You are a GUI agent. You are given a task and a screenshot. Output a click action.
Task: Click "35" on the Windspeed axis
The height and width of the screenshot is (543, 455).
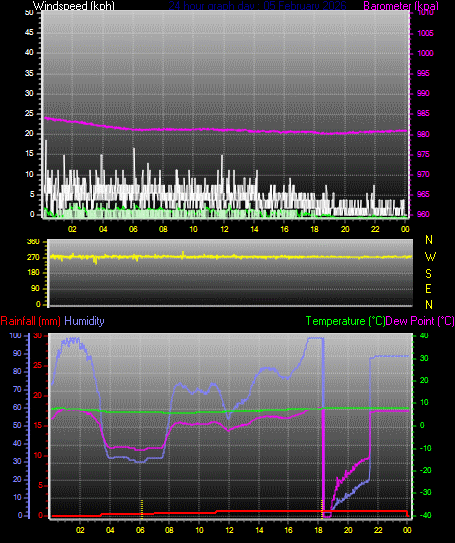click(x=29, y=73)
